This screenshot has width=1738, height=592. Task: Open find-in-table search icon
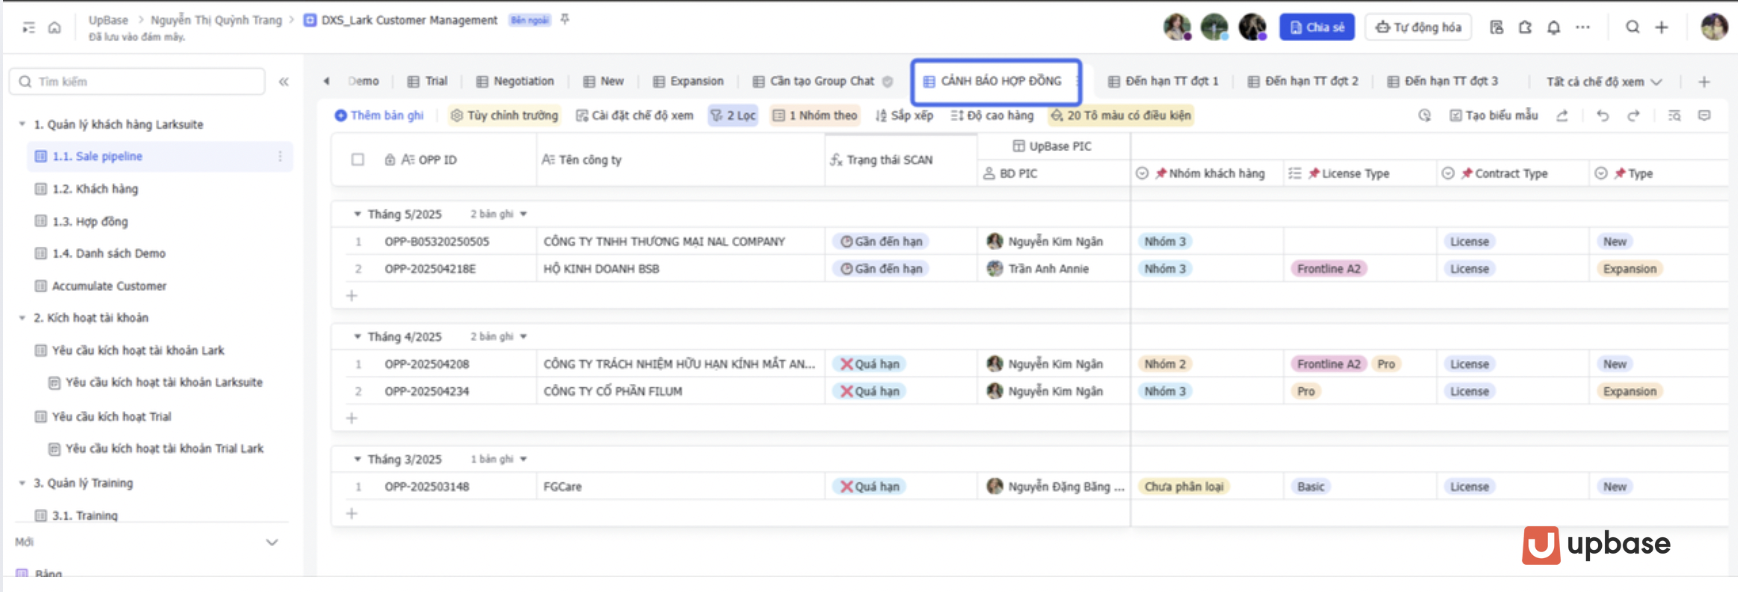point(1675,116)
